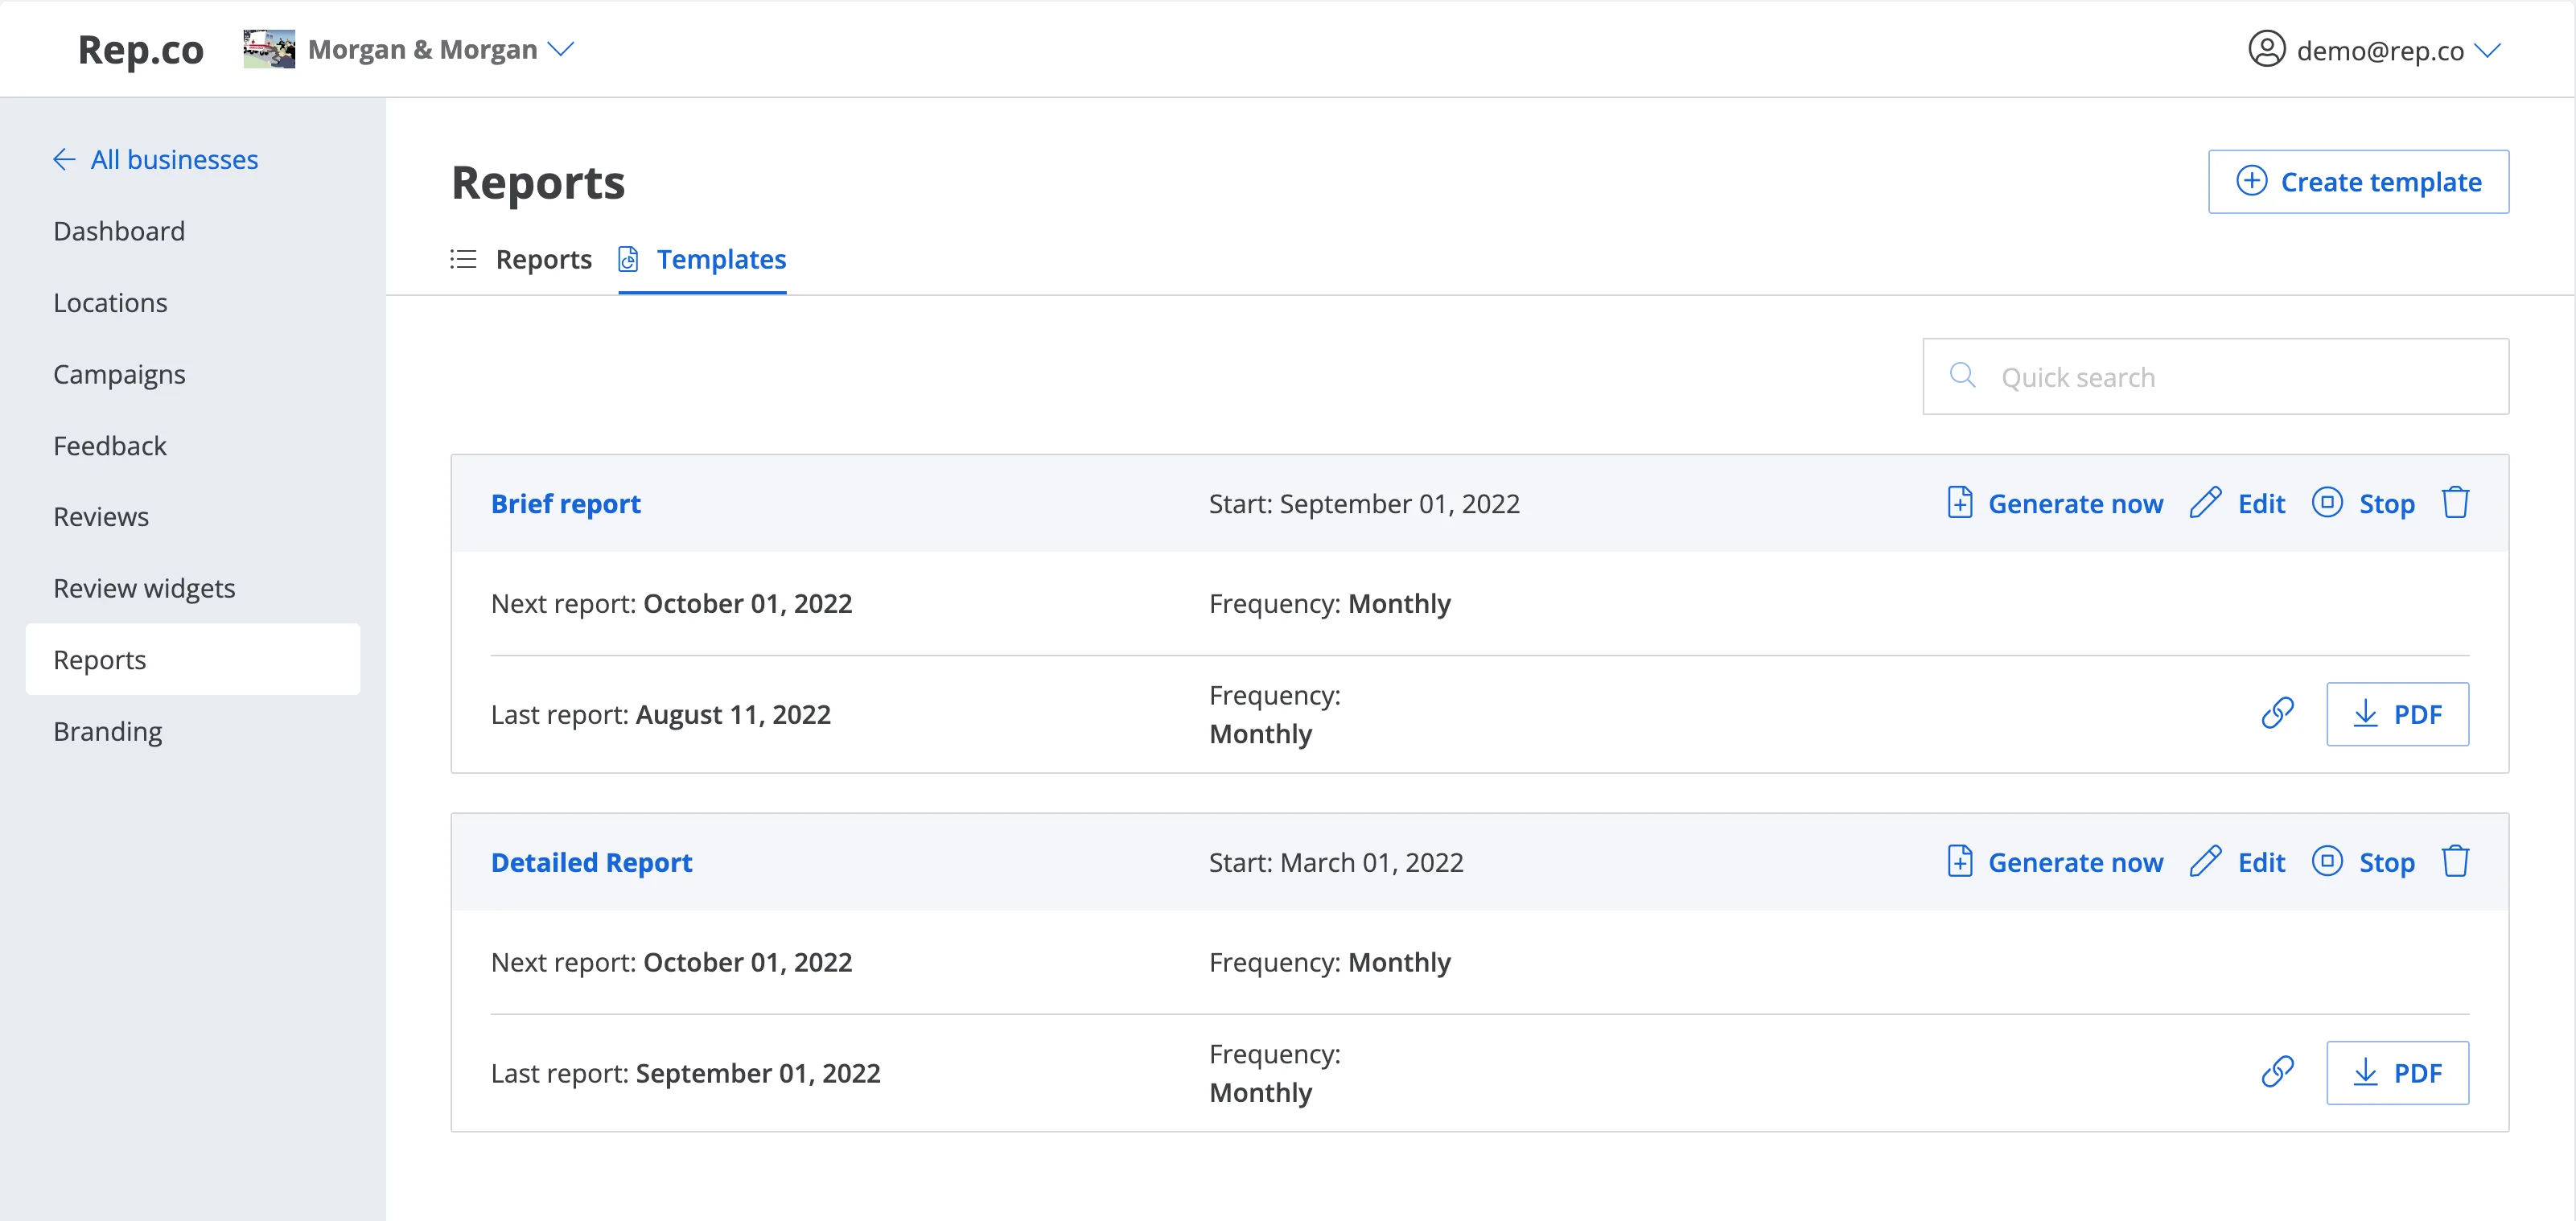
Task: Click the 'Start: September 01, 2022' text
Action: (1364, 503)
